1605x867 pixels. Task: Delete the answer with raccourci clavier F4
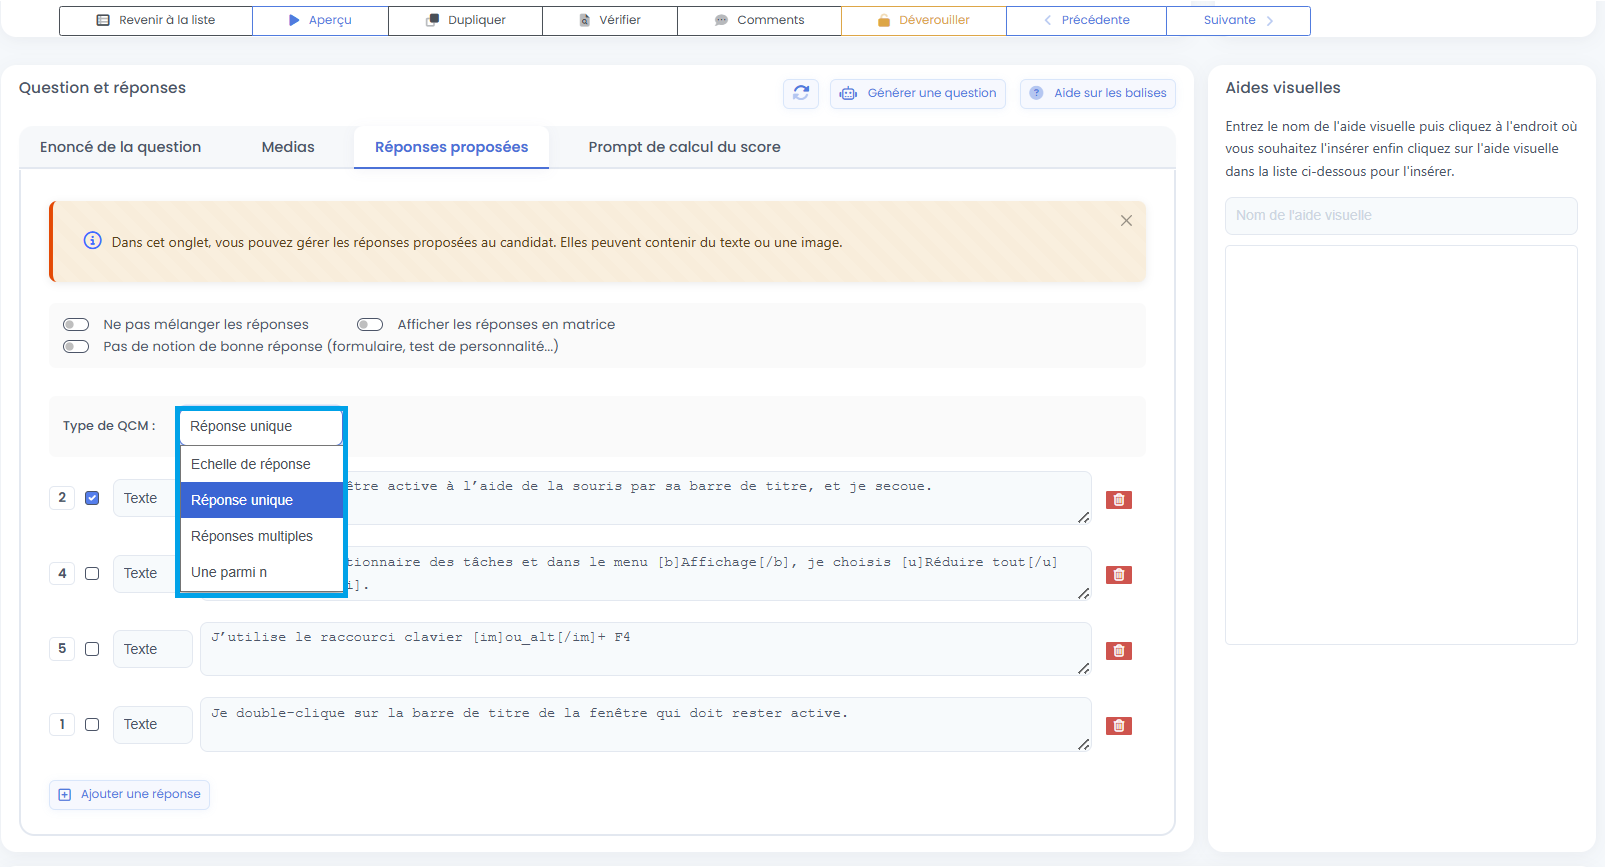pos(1118,651)
